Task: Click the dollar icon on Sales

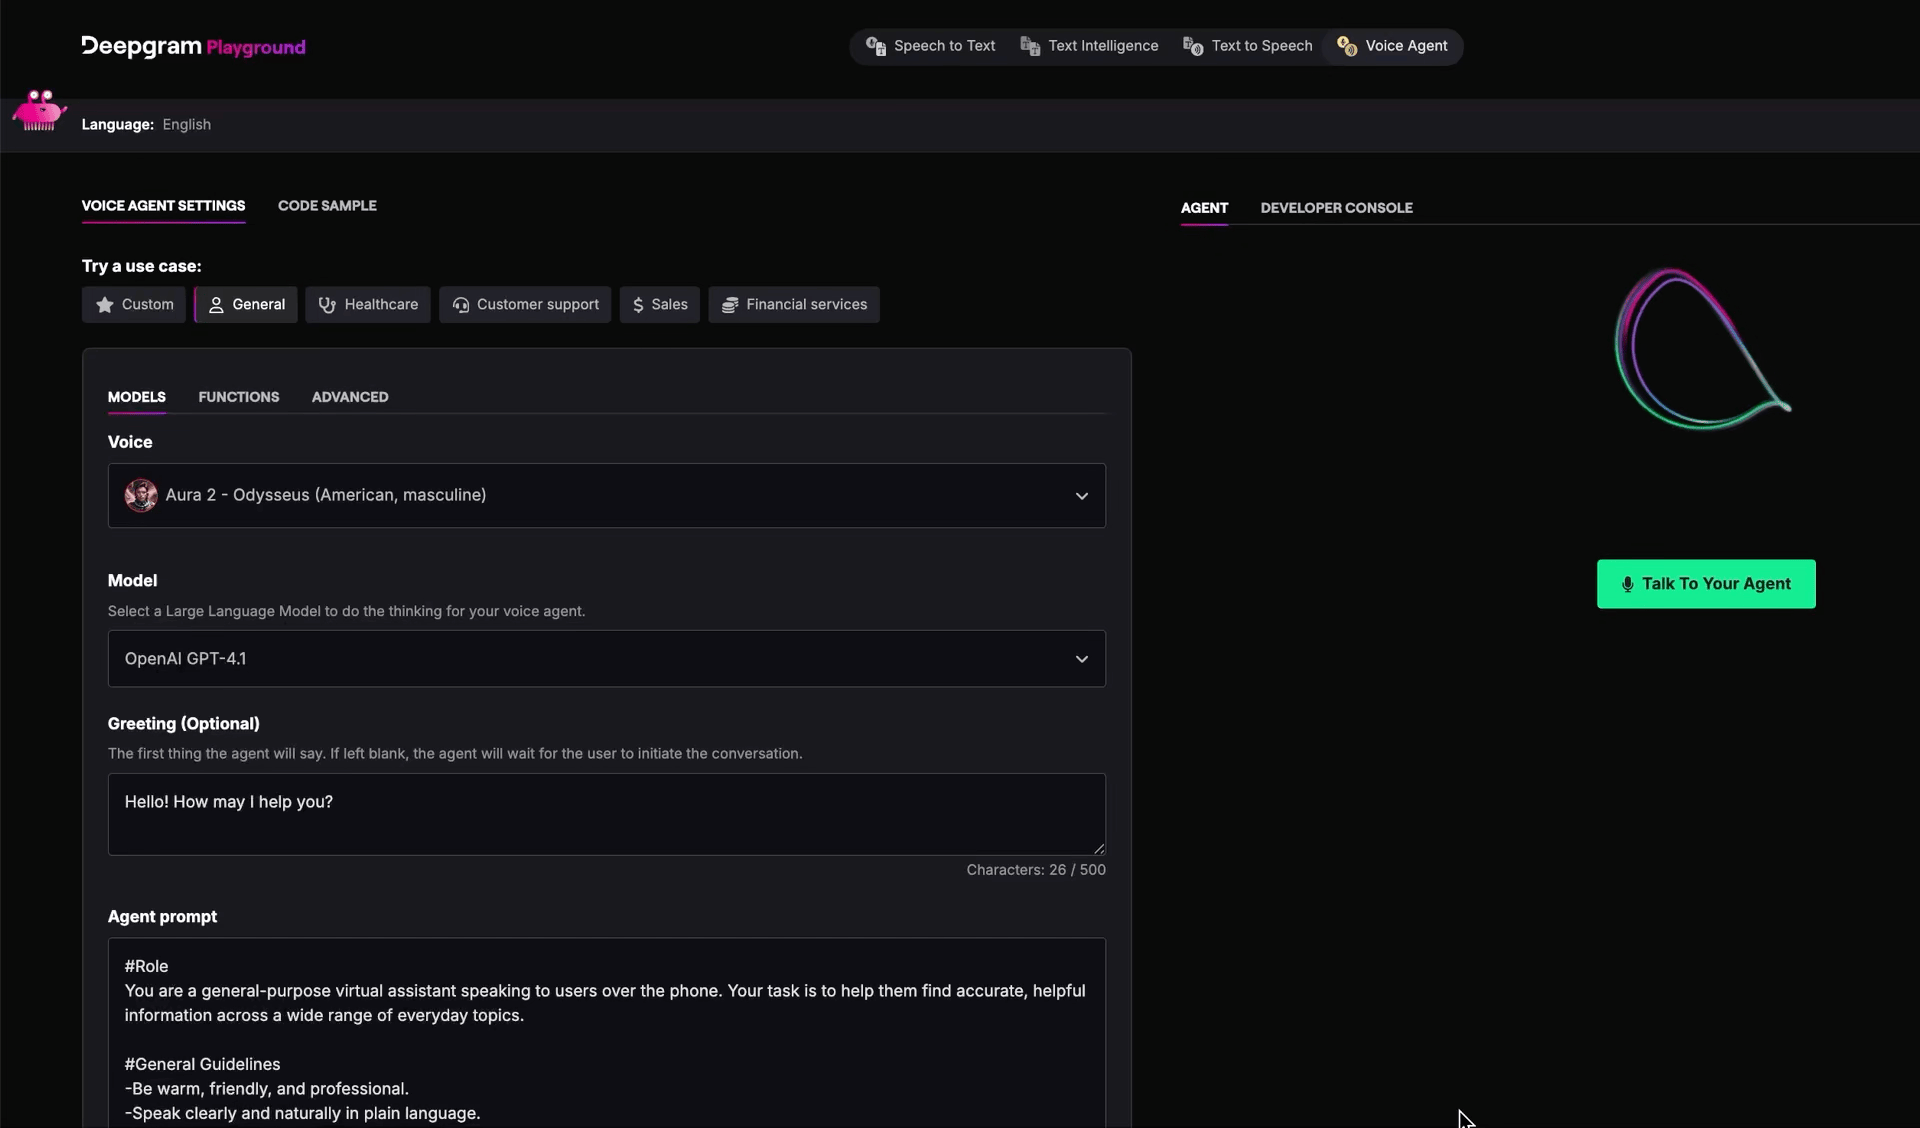Action: [638, 305]
